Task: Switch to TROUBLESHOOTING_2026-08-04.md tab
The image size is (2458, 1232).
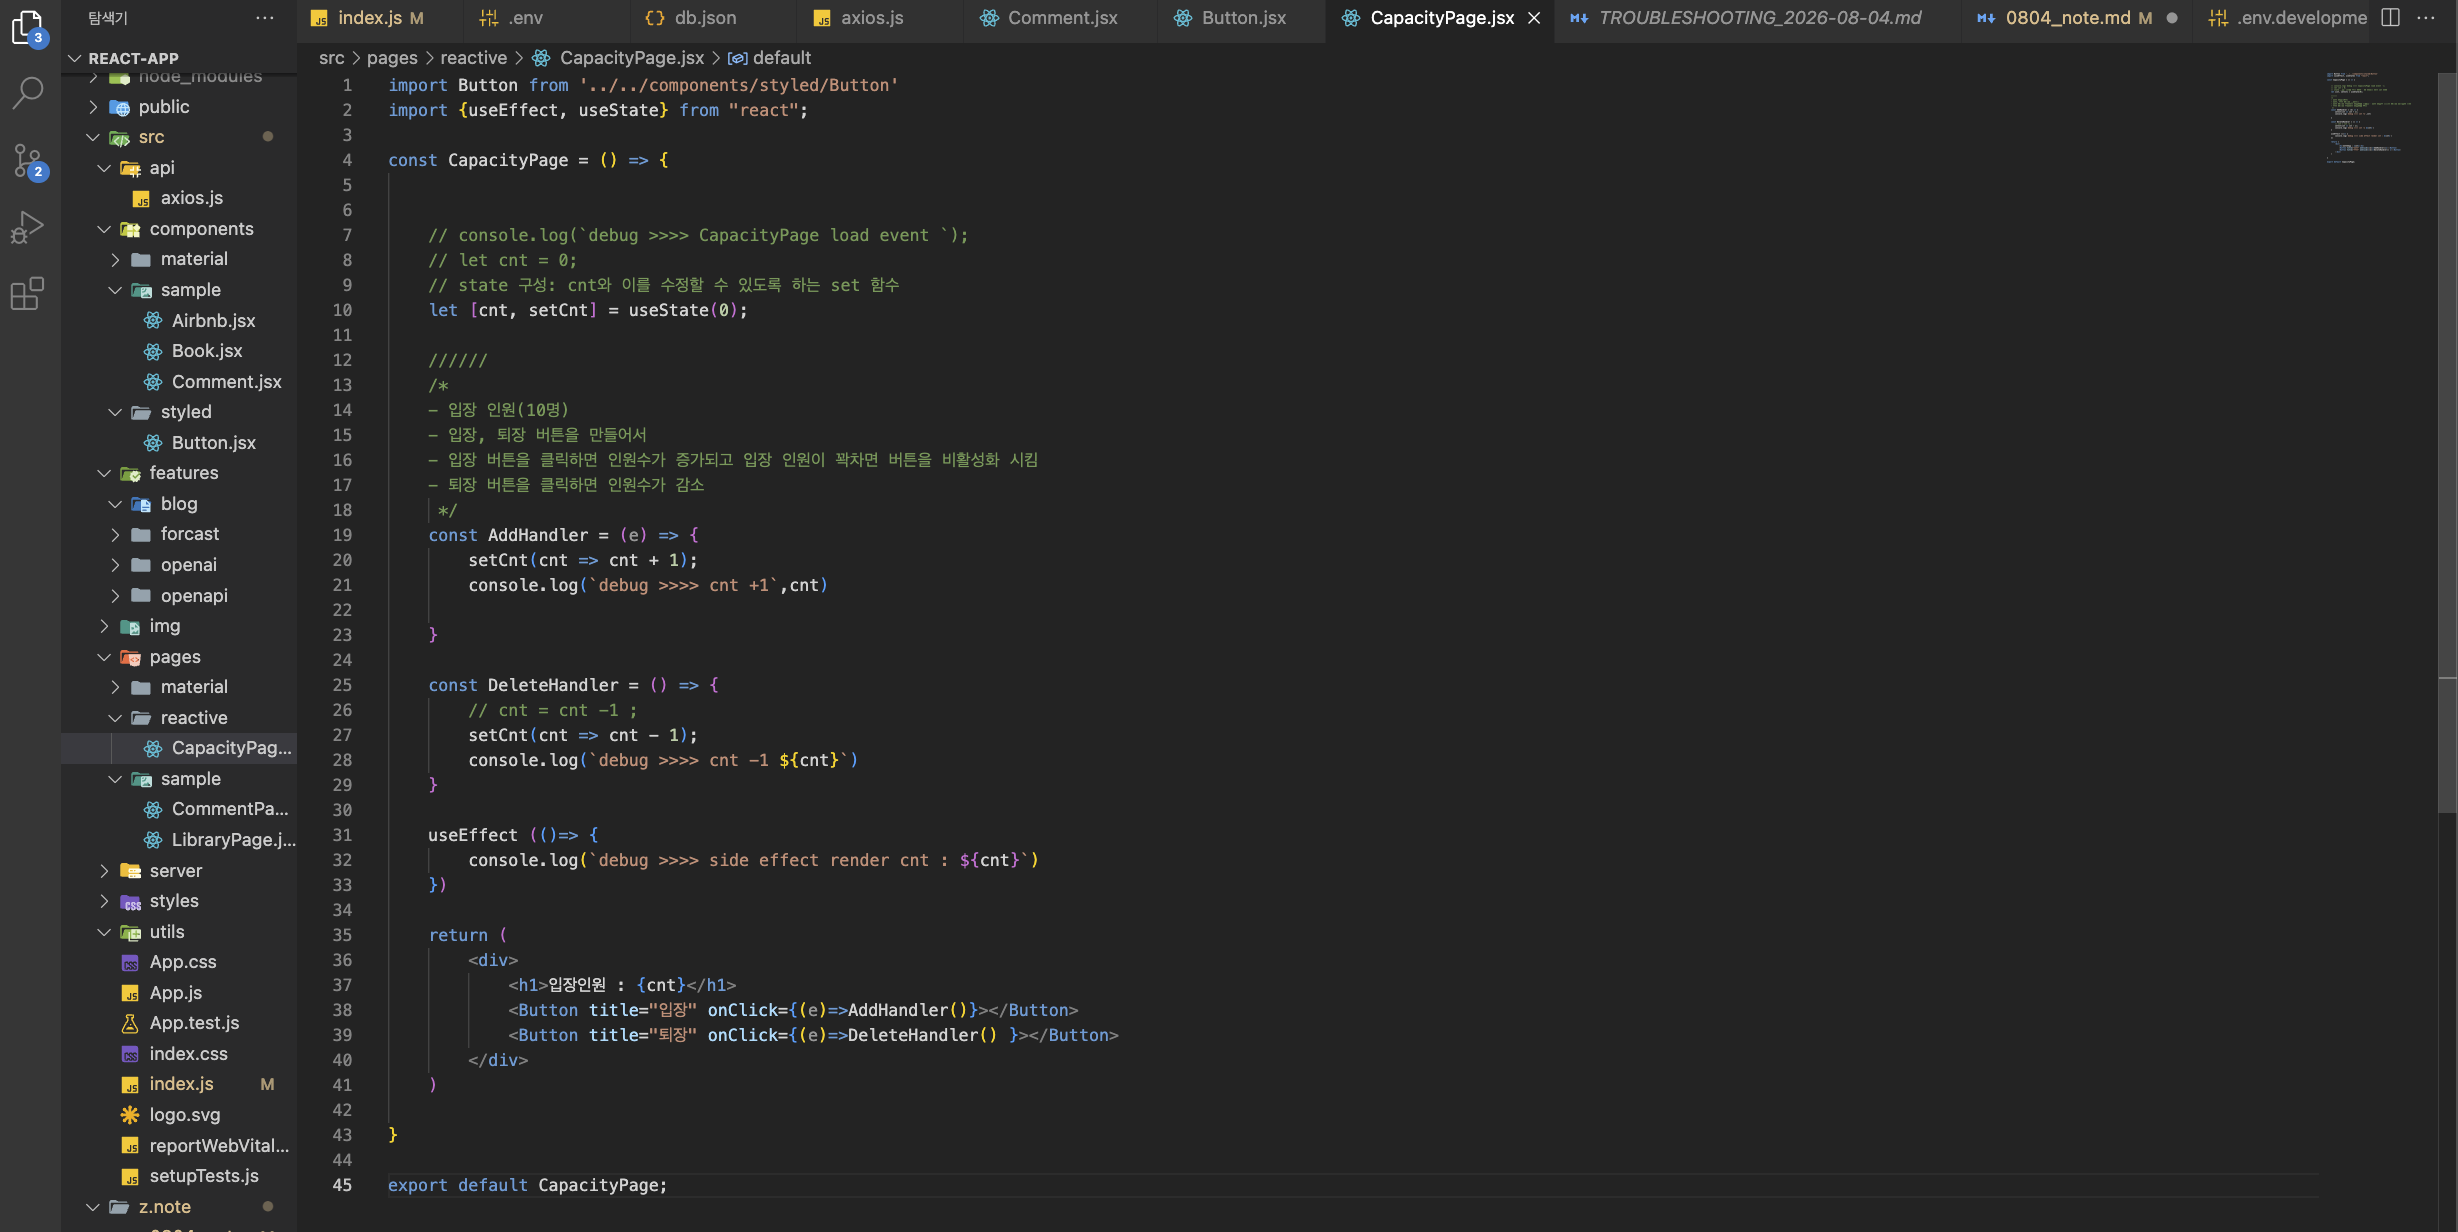Action: click(1757, 18)
